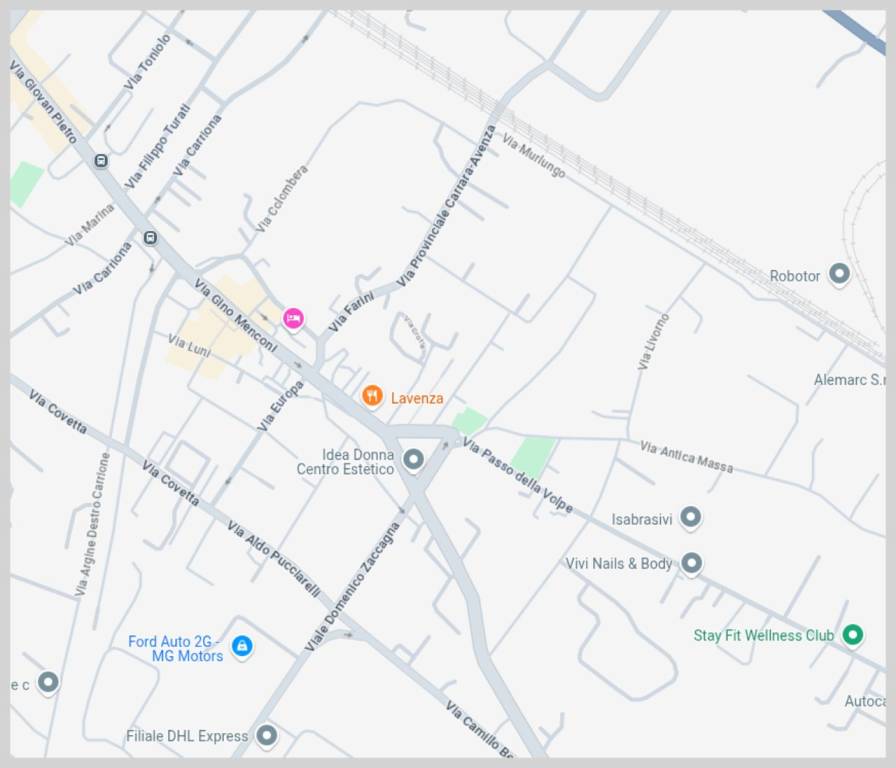Click the Via Antica Massa street label
Image resolution: width=896 pixels, height=768 pixels.
pos(686,457)
